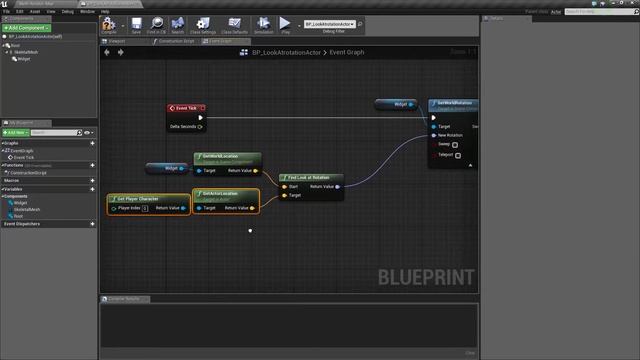Save the blueprint using Save icon
Image resolution: width=640 pixels, height=360 pixels.
pos(136,25)
